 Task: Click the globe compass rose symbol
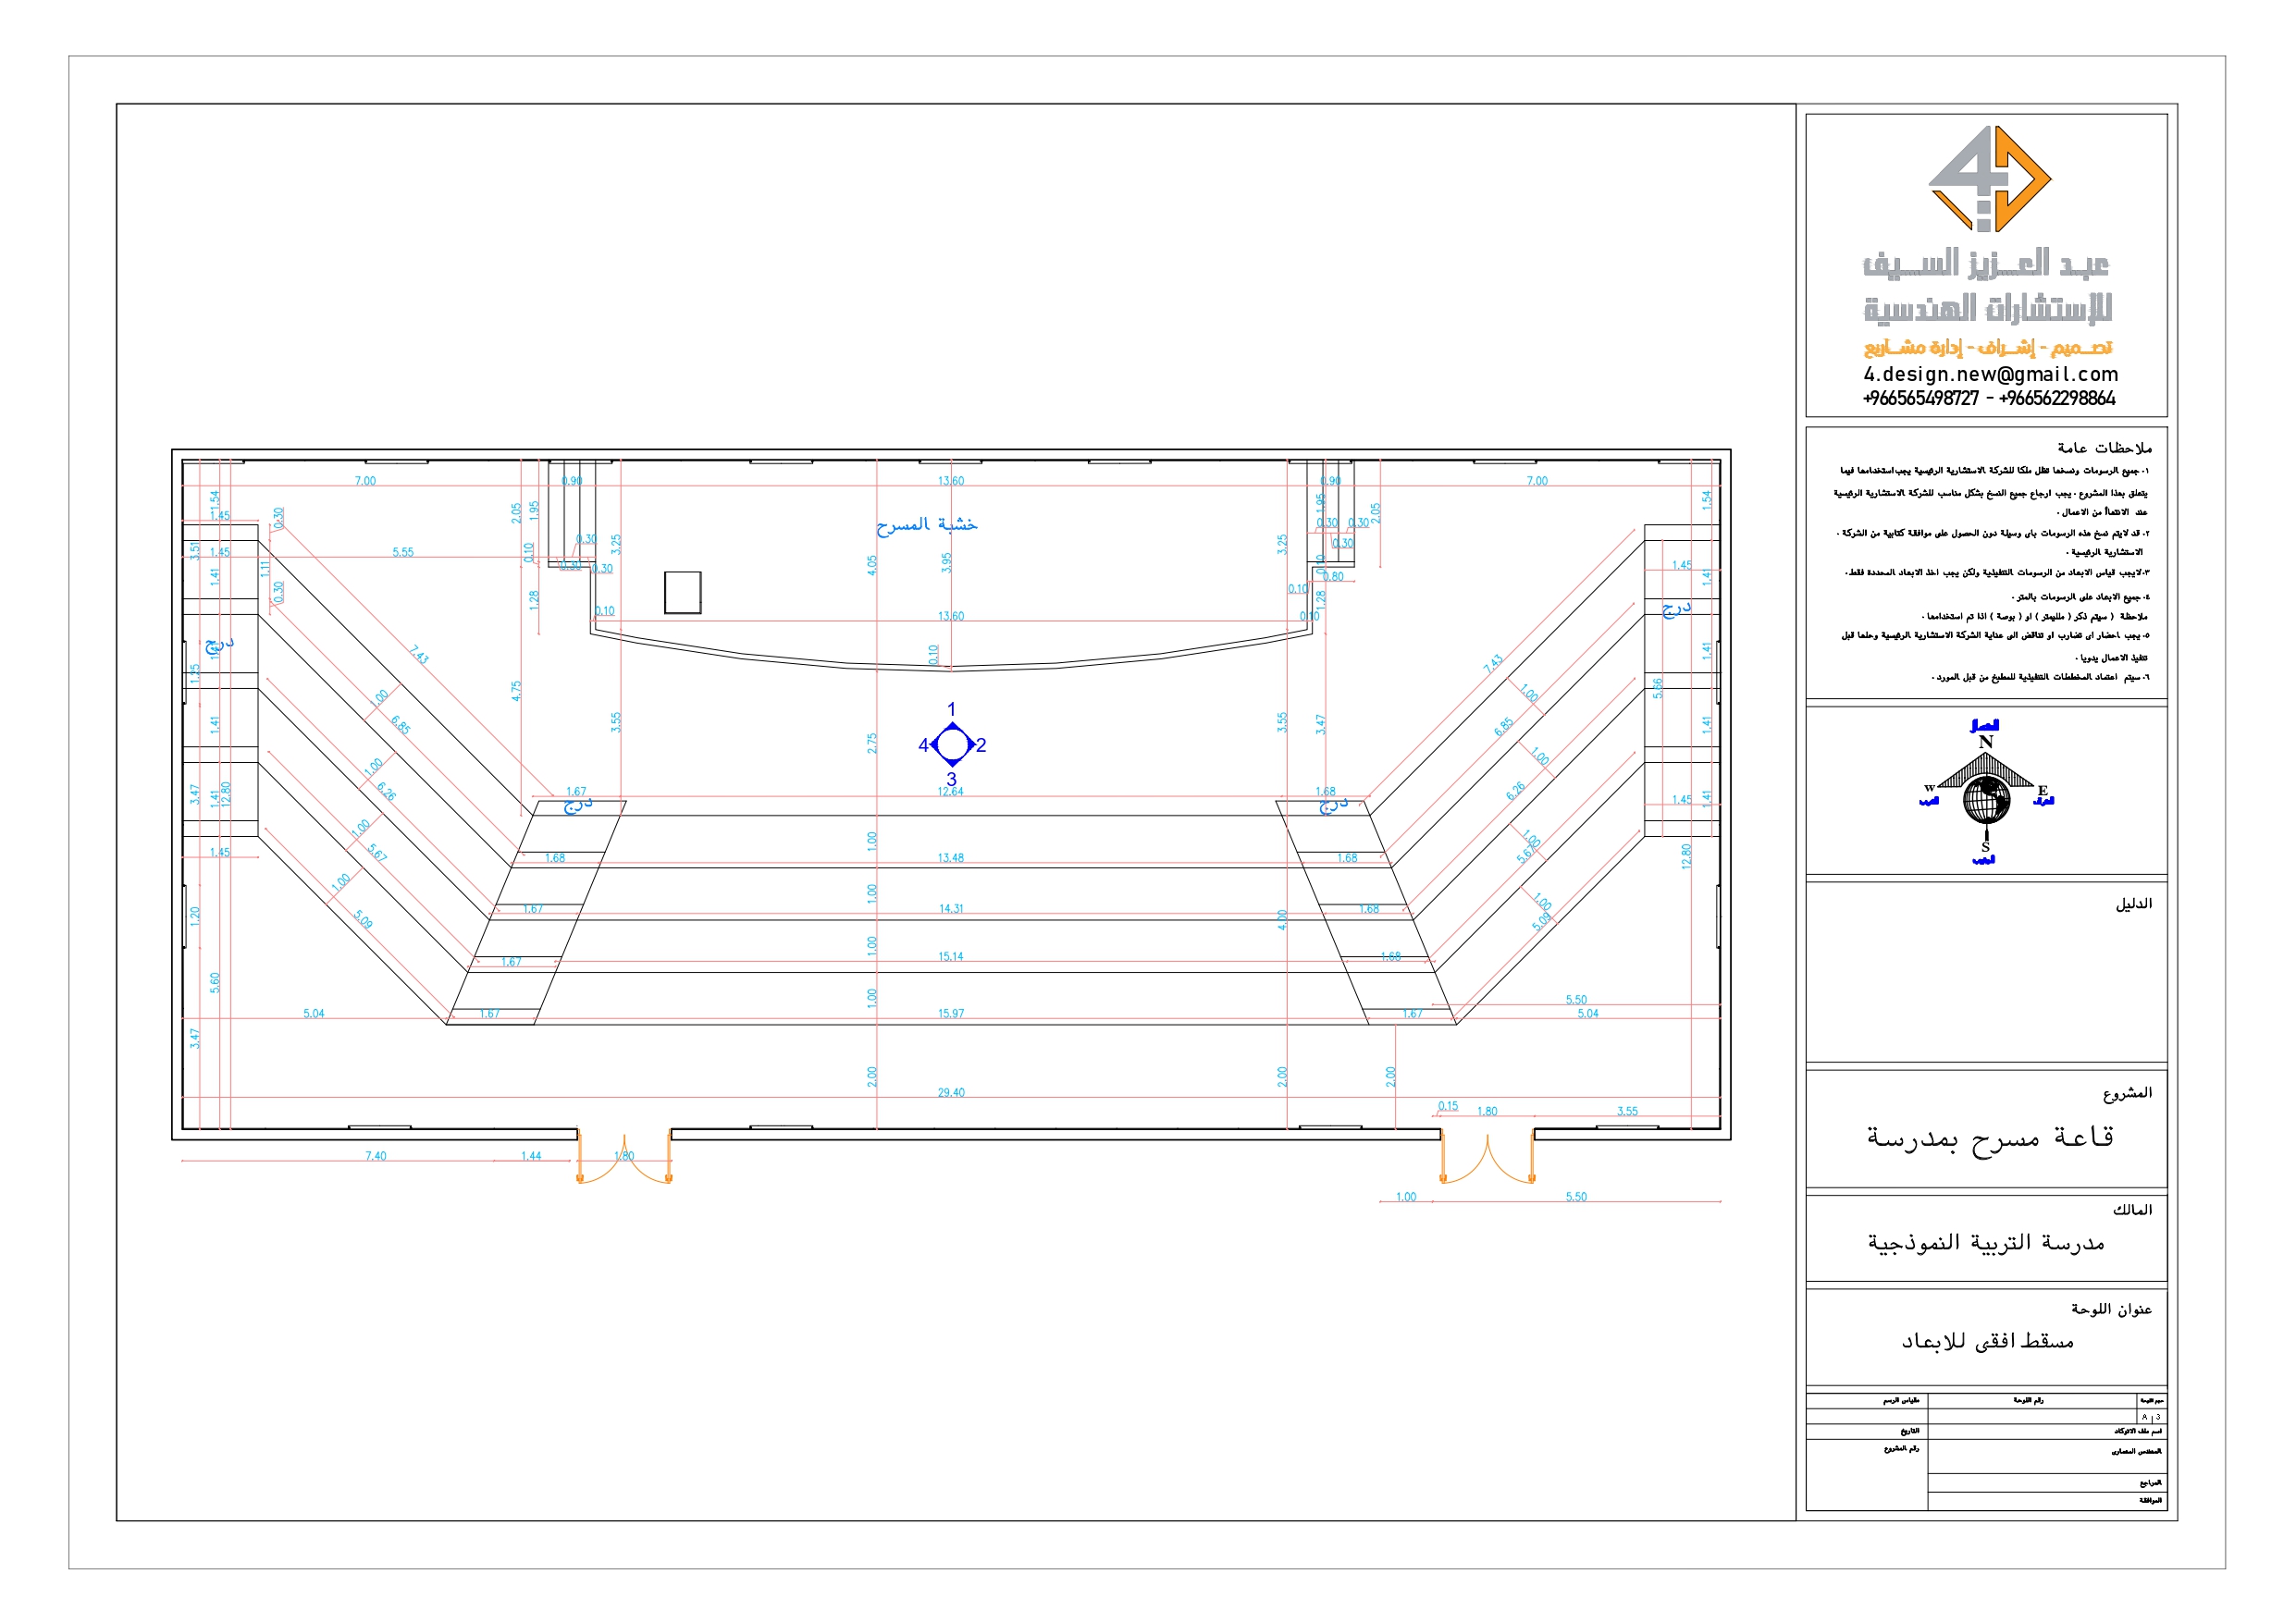tap(1986, 799)
